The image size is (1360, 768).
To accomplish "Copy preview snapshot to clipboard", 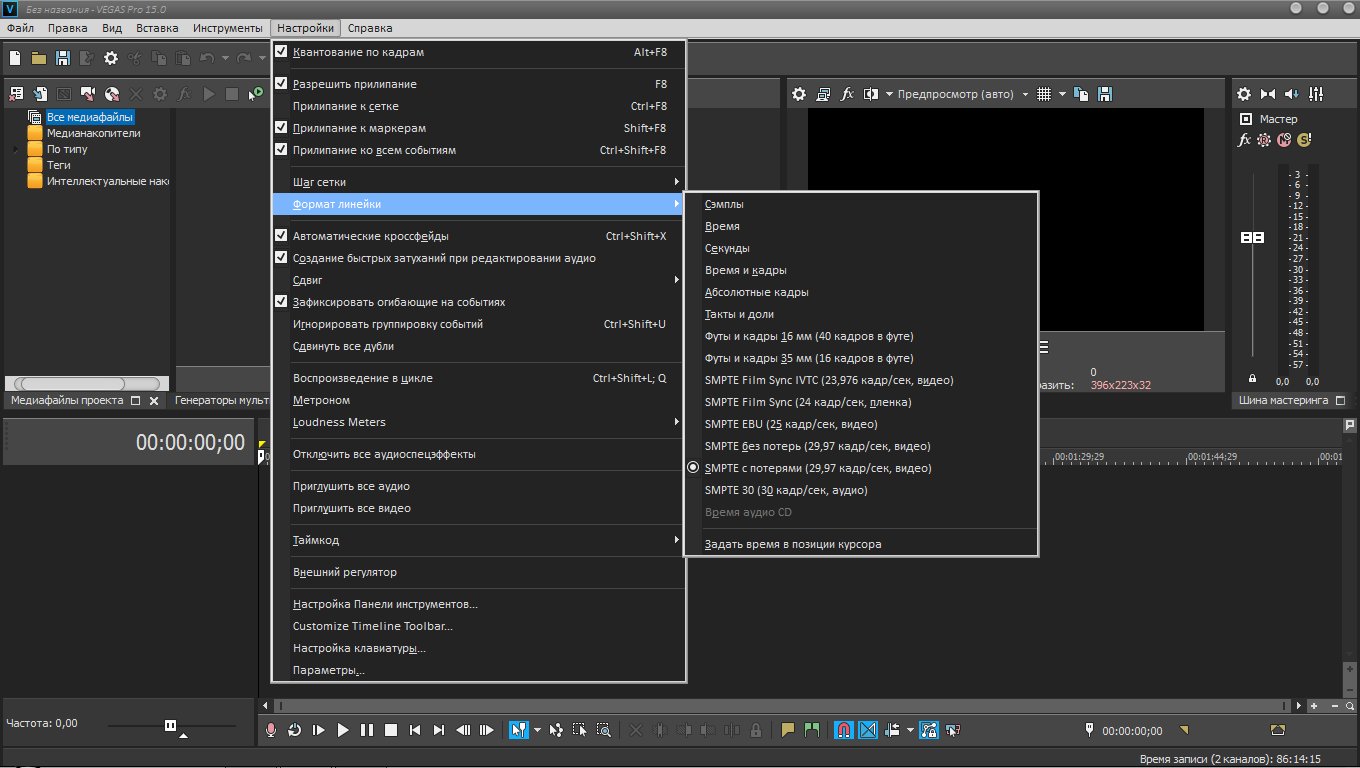I will click(x=1081, y=94).
